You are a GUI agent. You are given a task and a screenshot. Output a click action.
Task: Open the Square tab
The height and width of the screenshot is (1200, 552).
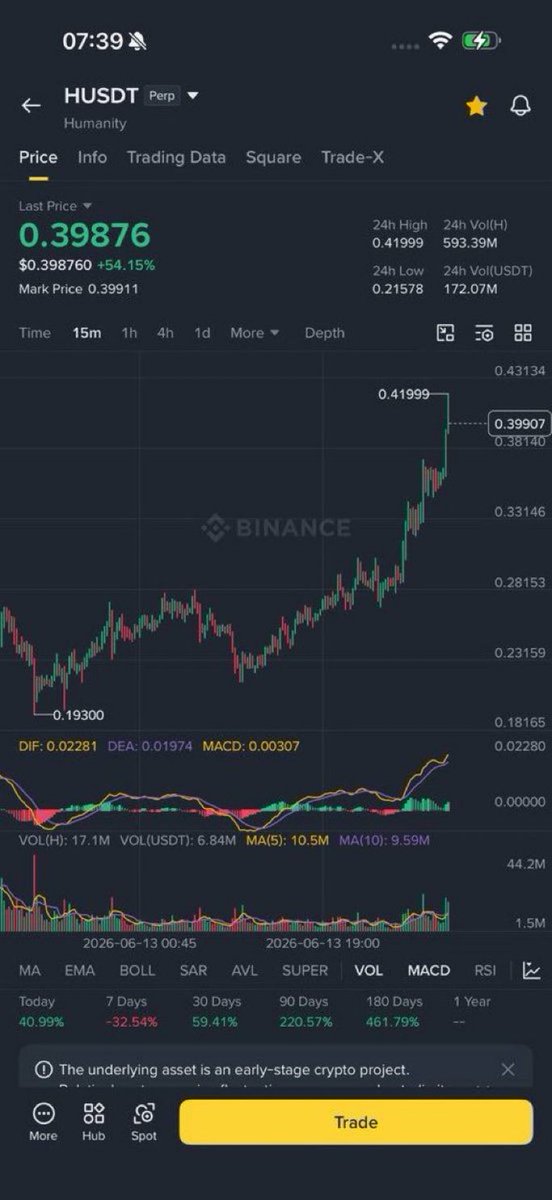point(273,157)
